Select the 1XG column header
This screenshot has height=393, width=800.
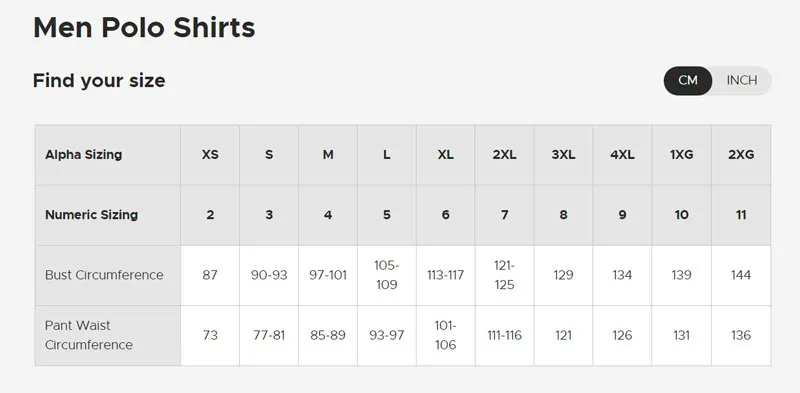click(x=681, y=155)
